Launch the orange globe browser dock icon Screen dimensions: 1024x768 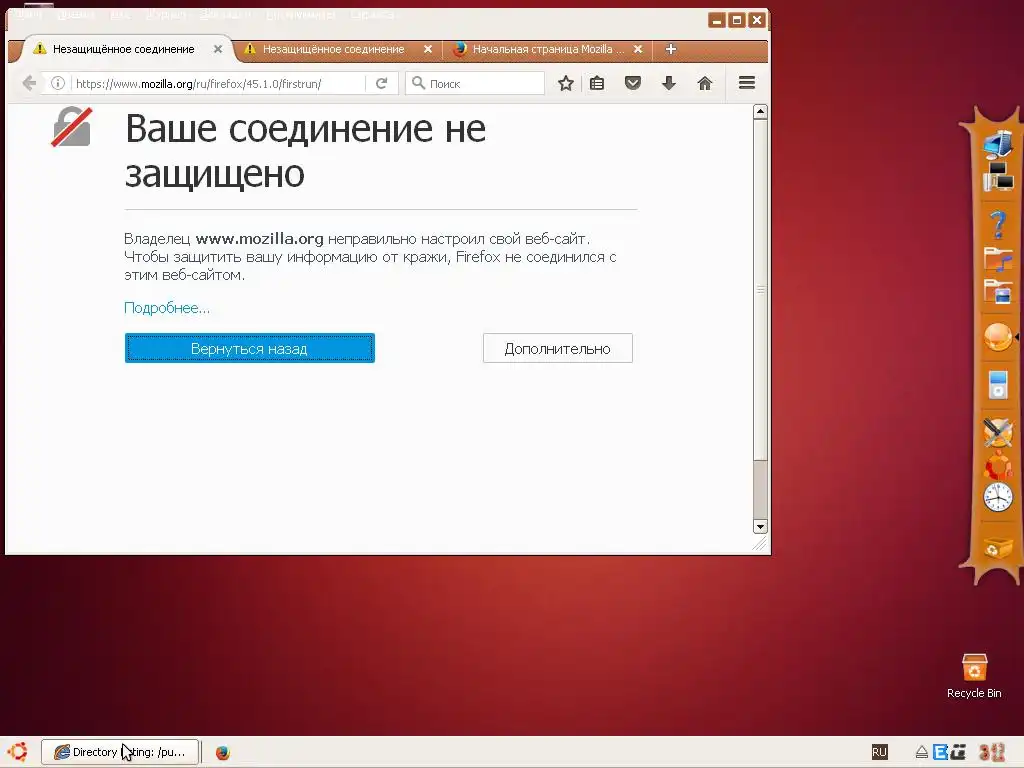tap(997, 338)
